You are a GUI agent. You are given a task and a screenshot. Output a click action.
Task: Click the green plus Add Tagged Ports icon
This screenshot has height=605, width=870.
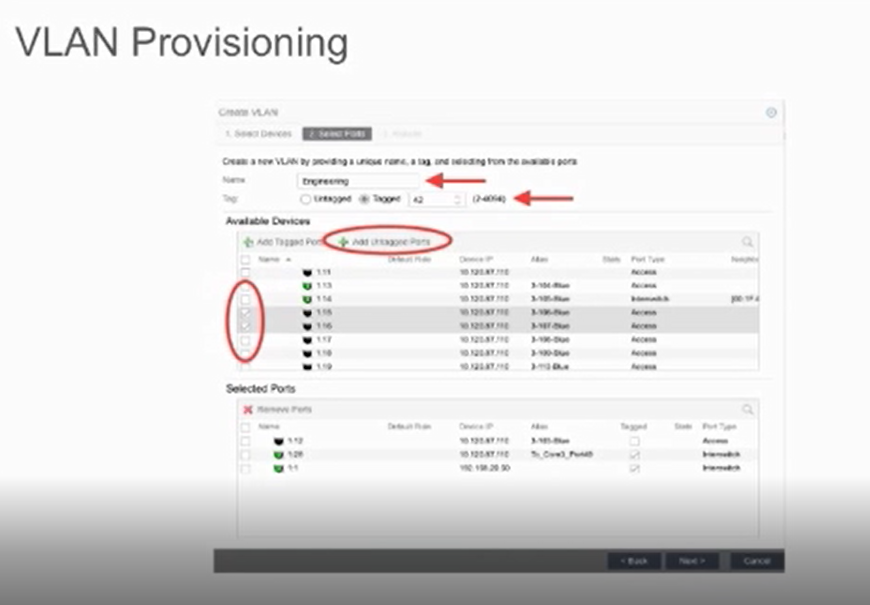pyautogui.click(x=247, y=242)
